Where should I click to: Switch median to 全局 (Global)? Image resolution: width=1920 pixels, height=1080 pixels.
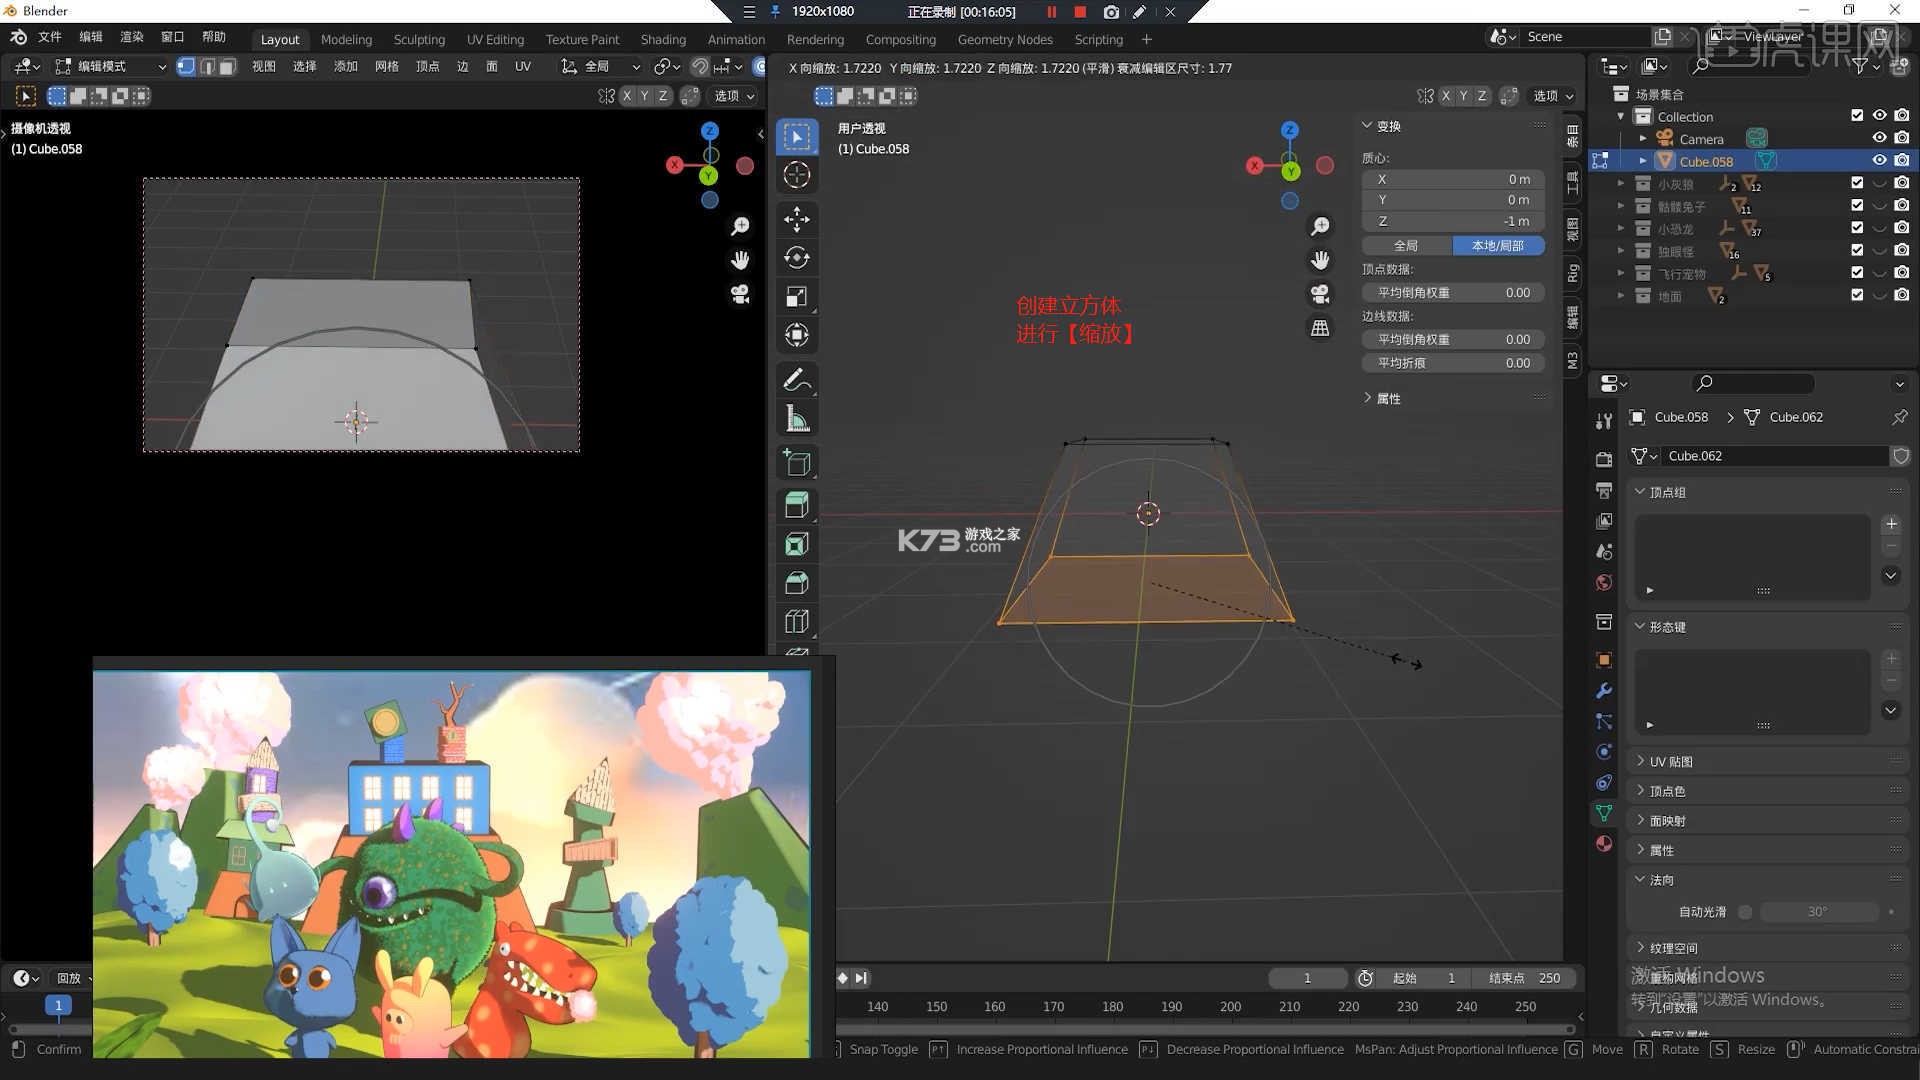1406,245
